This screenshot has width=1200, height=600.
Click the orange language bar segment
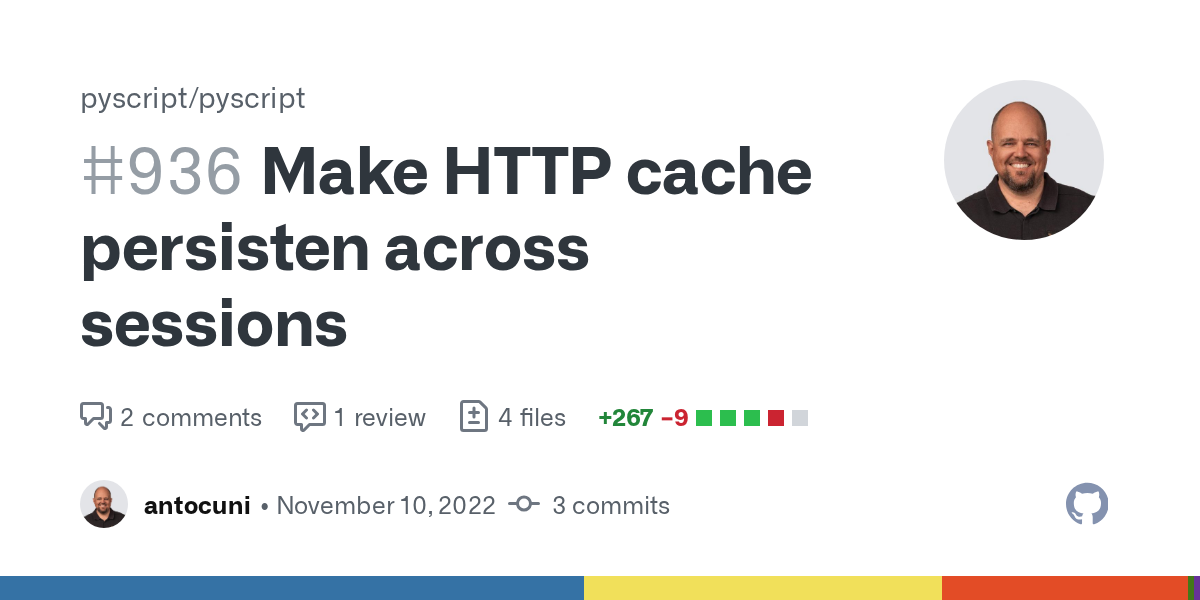1064,588
